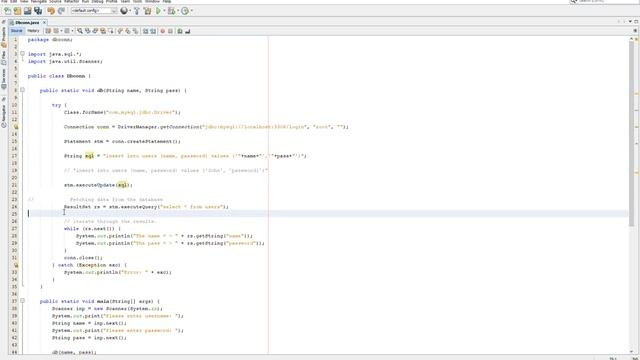Viewport: 640px width, 360px height.
Task: Click the Stop Macro Recording icon
Action: pos(170,31)
